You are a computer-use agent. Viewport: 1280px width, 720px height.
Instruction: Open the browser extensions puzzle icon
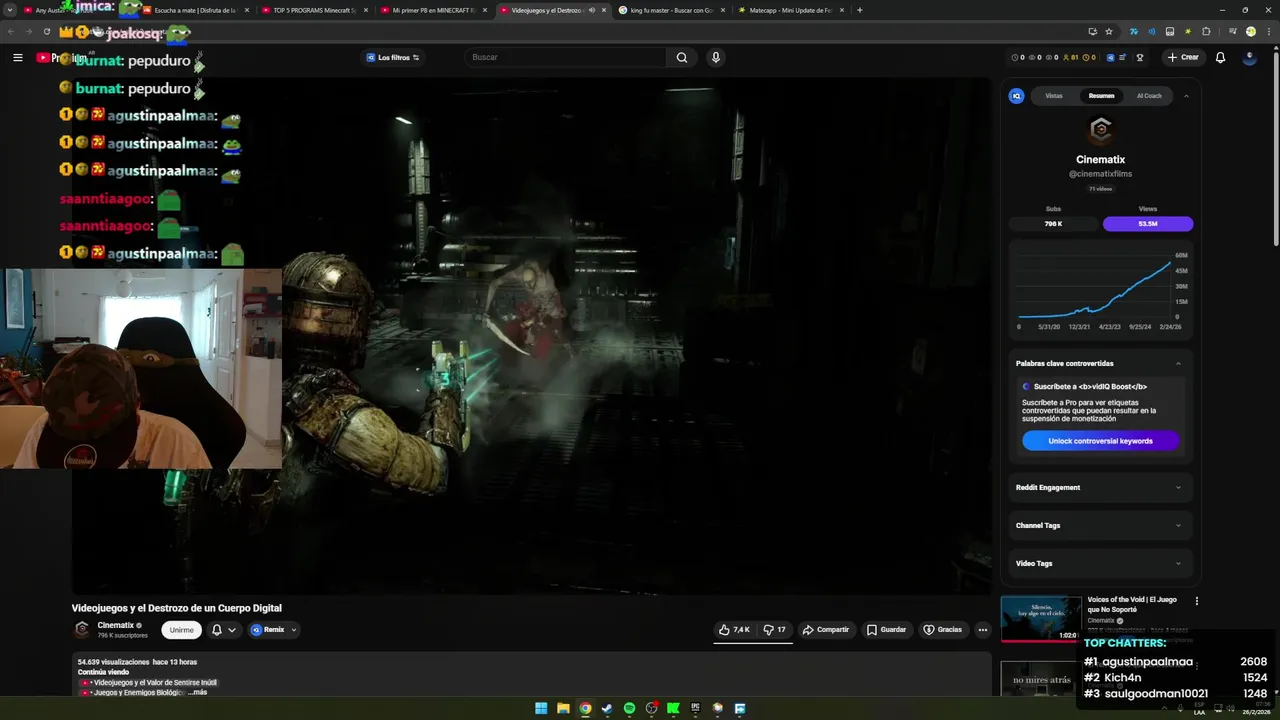point(1206,32)
